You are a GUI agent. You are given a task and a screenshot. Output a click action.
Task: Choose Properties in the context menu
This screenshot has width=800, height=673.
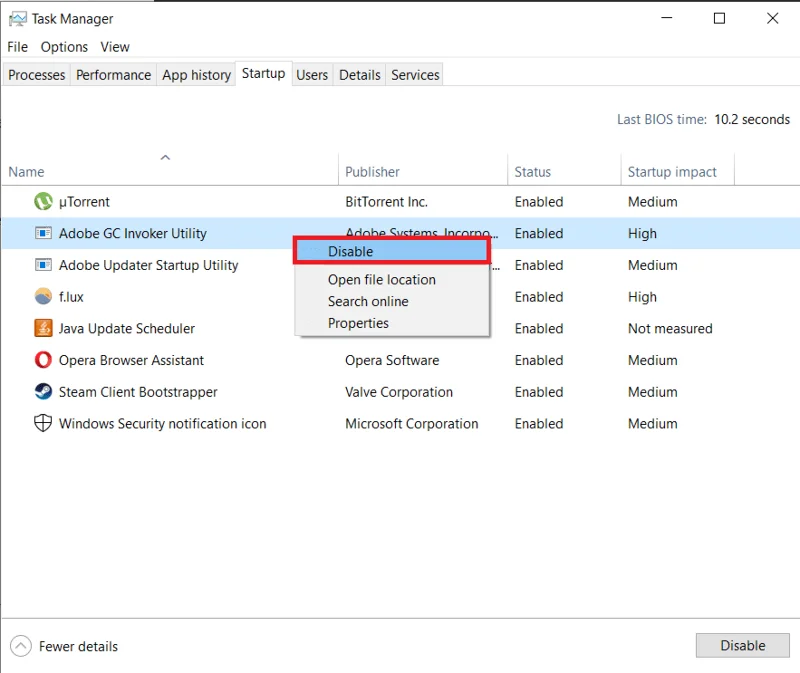(358, 323)
